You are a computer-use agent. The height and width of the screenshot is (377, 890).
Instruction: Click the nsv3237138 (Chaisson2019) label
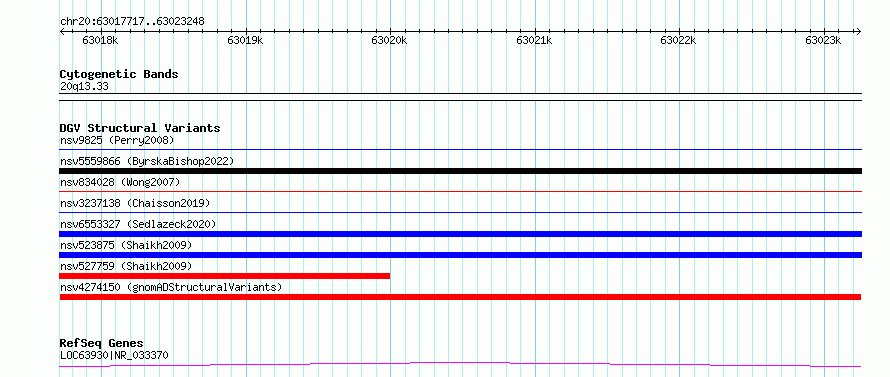pyautogui.click(x=135, y=203)
